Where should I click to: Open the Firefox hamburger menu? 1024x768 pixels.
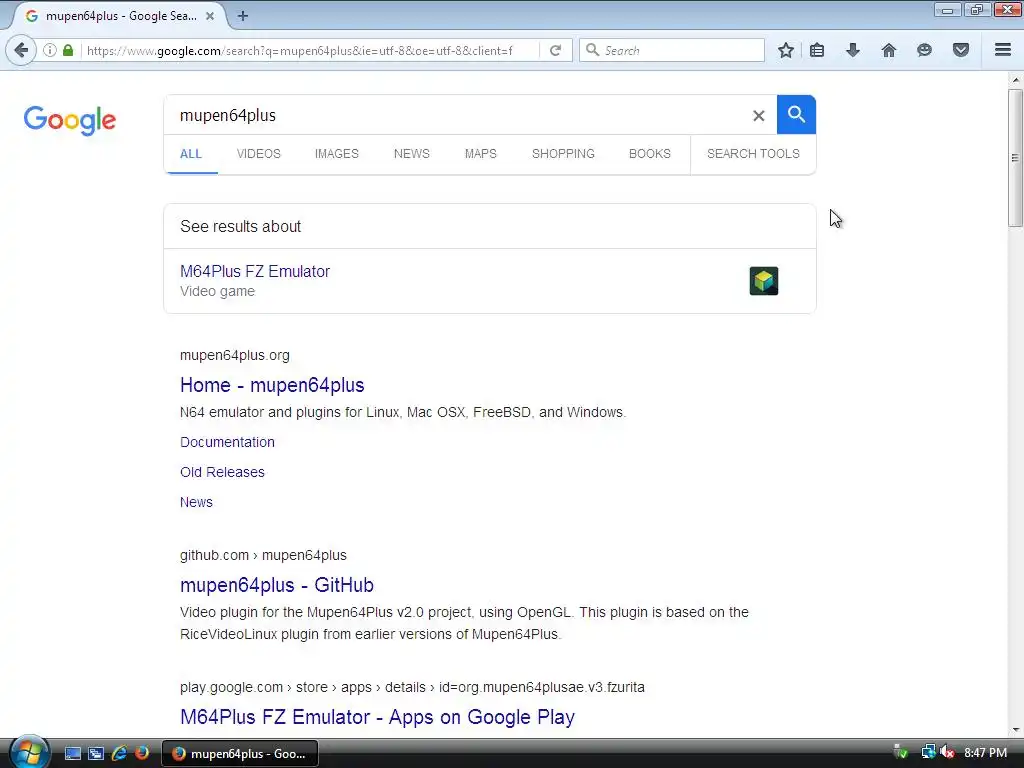pos(1003,50)
